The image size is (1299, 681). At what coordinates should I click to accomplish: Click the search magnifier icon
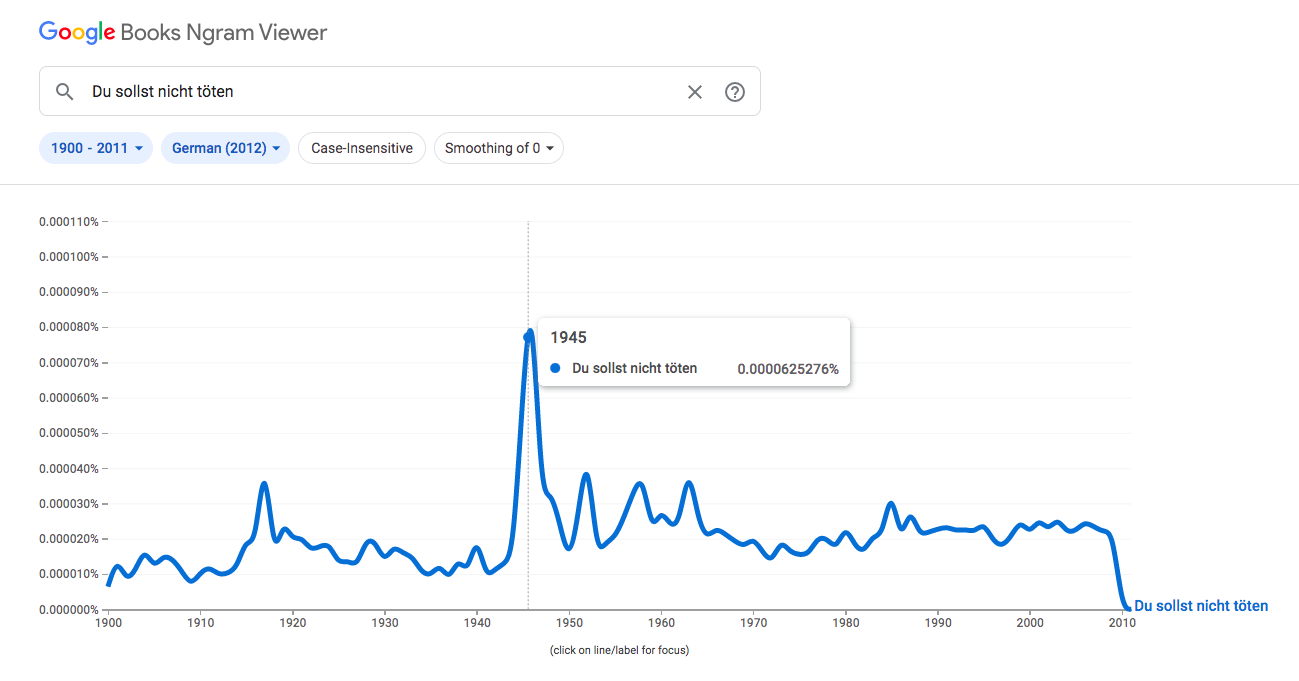(x=64, y=92)
